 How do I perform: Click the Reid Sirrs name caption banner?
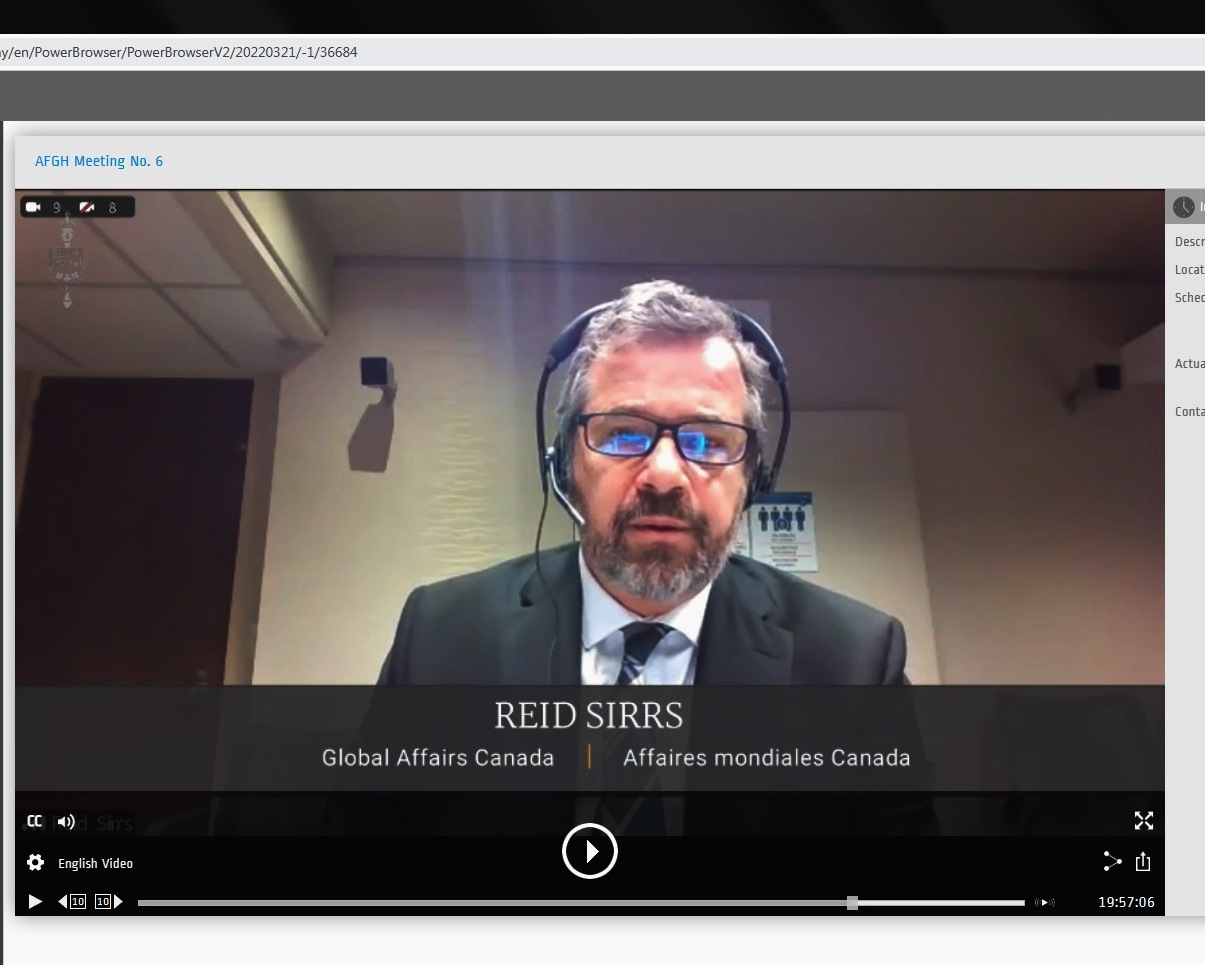click(589, 716)
